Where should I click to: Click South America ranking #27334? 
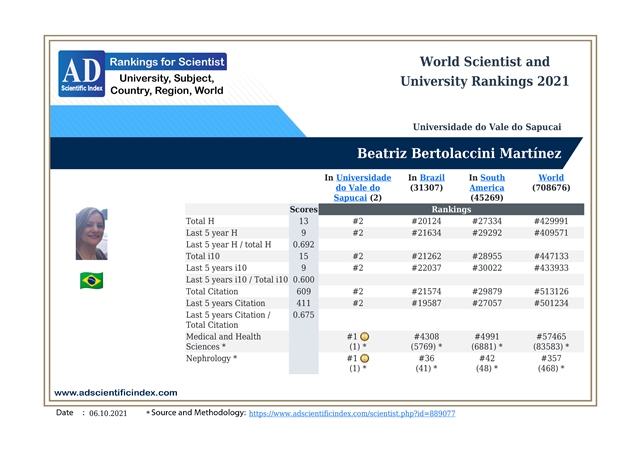487,221
